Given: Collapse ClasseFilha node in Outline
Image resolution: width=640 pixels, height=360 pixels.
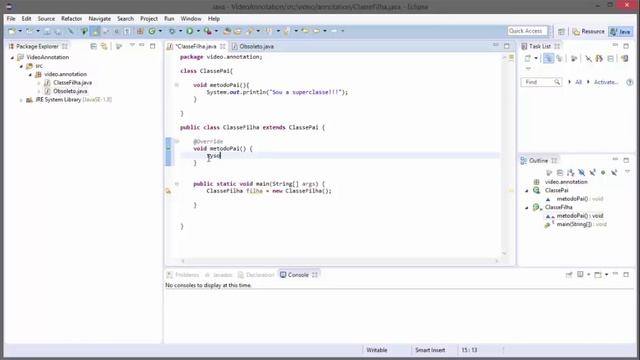Looking at the screenshot, I should (527, 207).
